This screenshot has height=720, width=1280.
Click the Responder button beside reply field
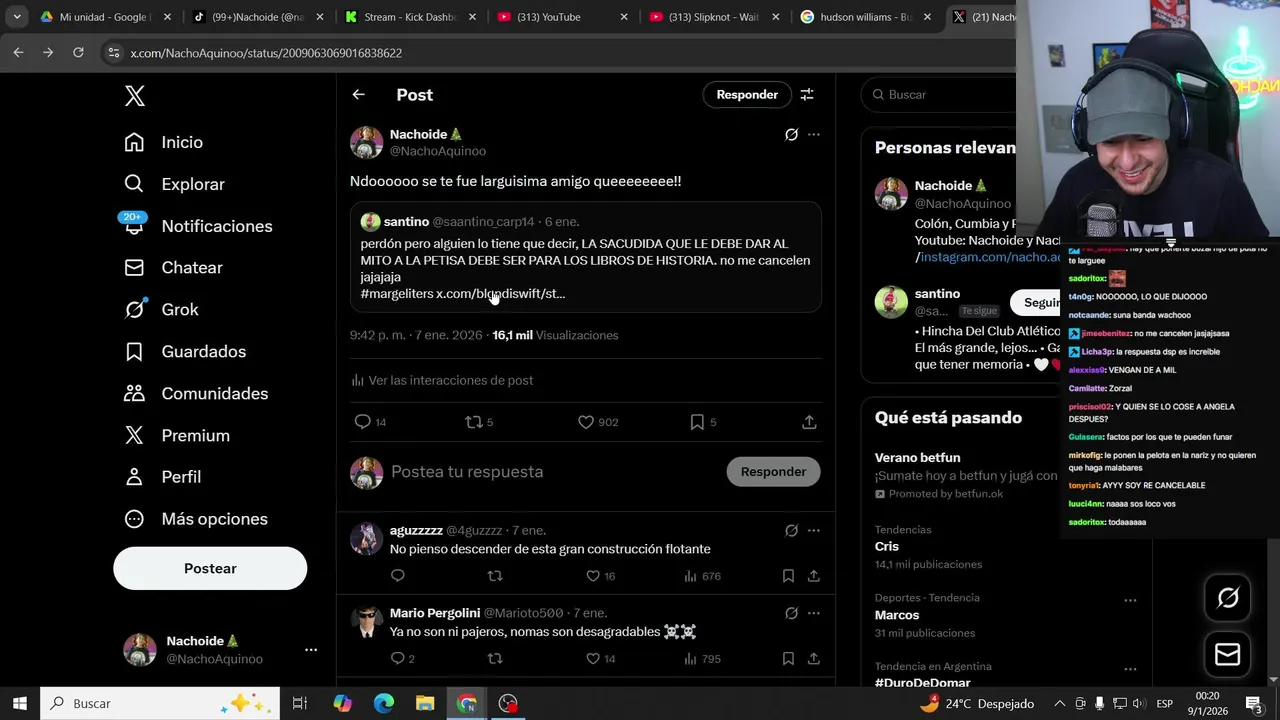[x=773, y=472]
